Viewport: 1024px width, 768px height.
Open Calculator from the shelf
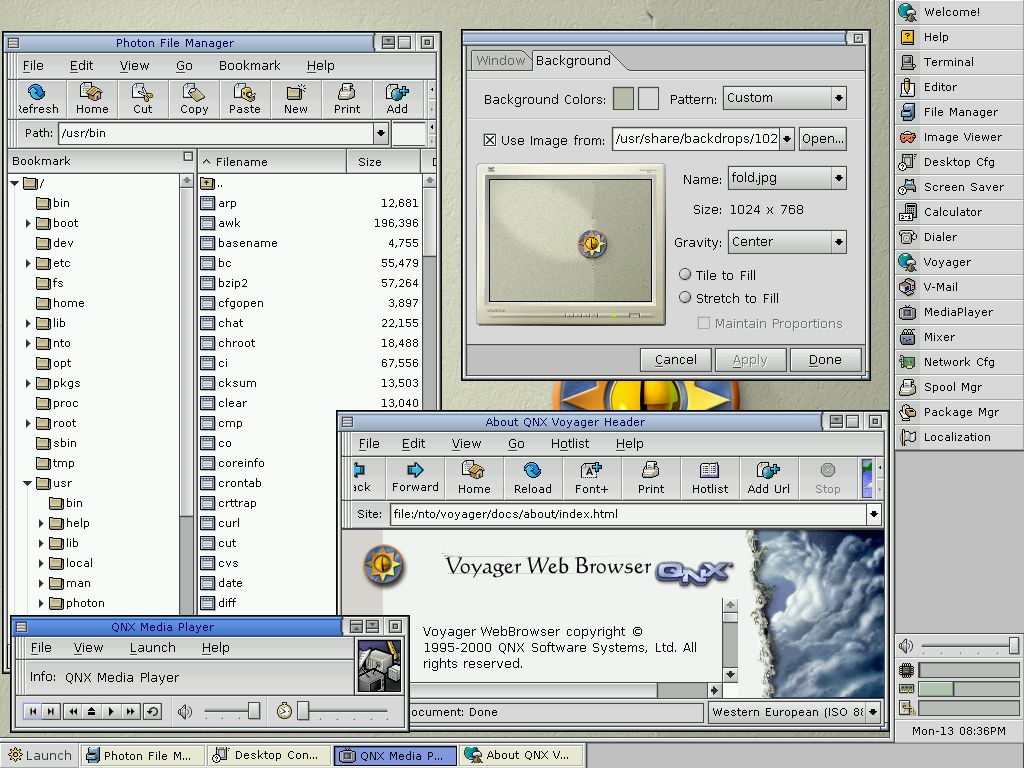point(959,212)
